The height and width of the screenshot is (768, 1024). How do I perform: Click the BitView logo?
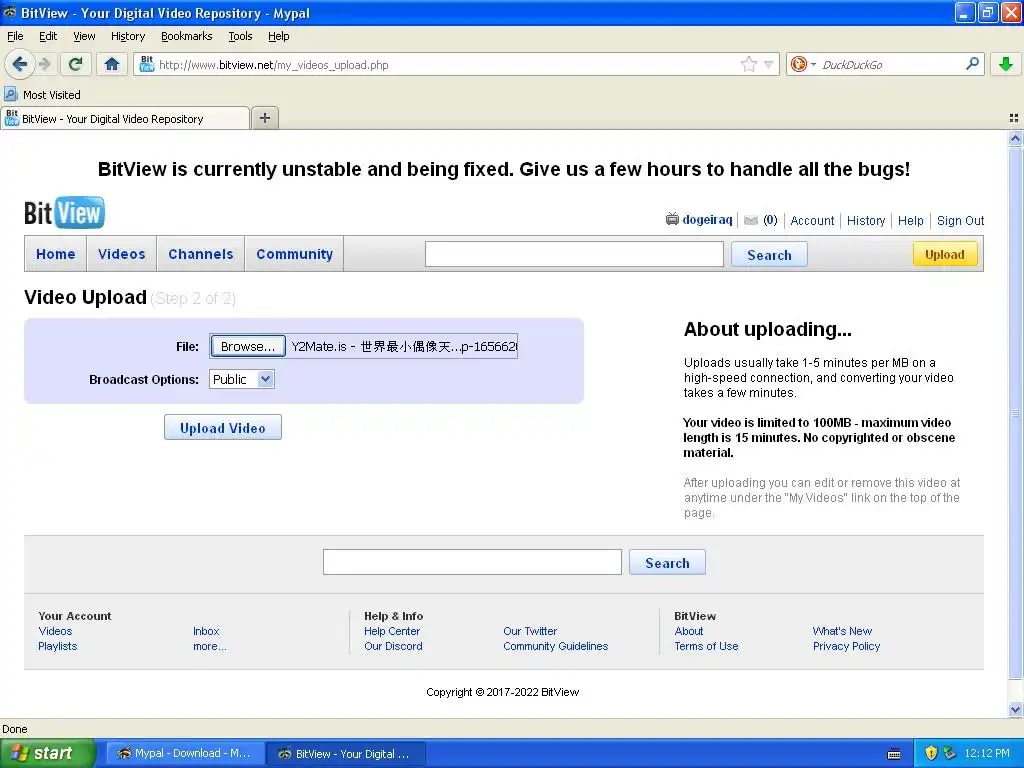coord(64,212)
